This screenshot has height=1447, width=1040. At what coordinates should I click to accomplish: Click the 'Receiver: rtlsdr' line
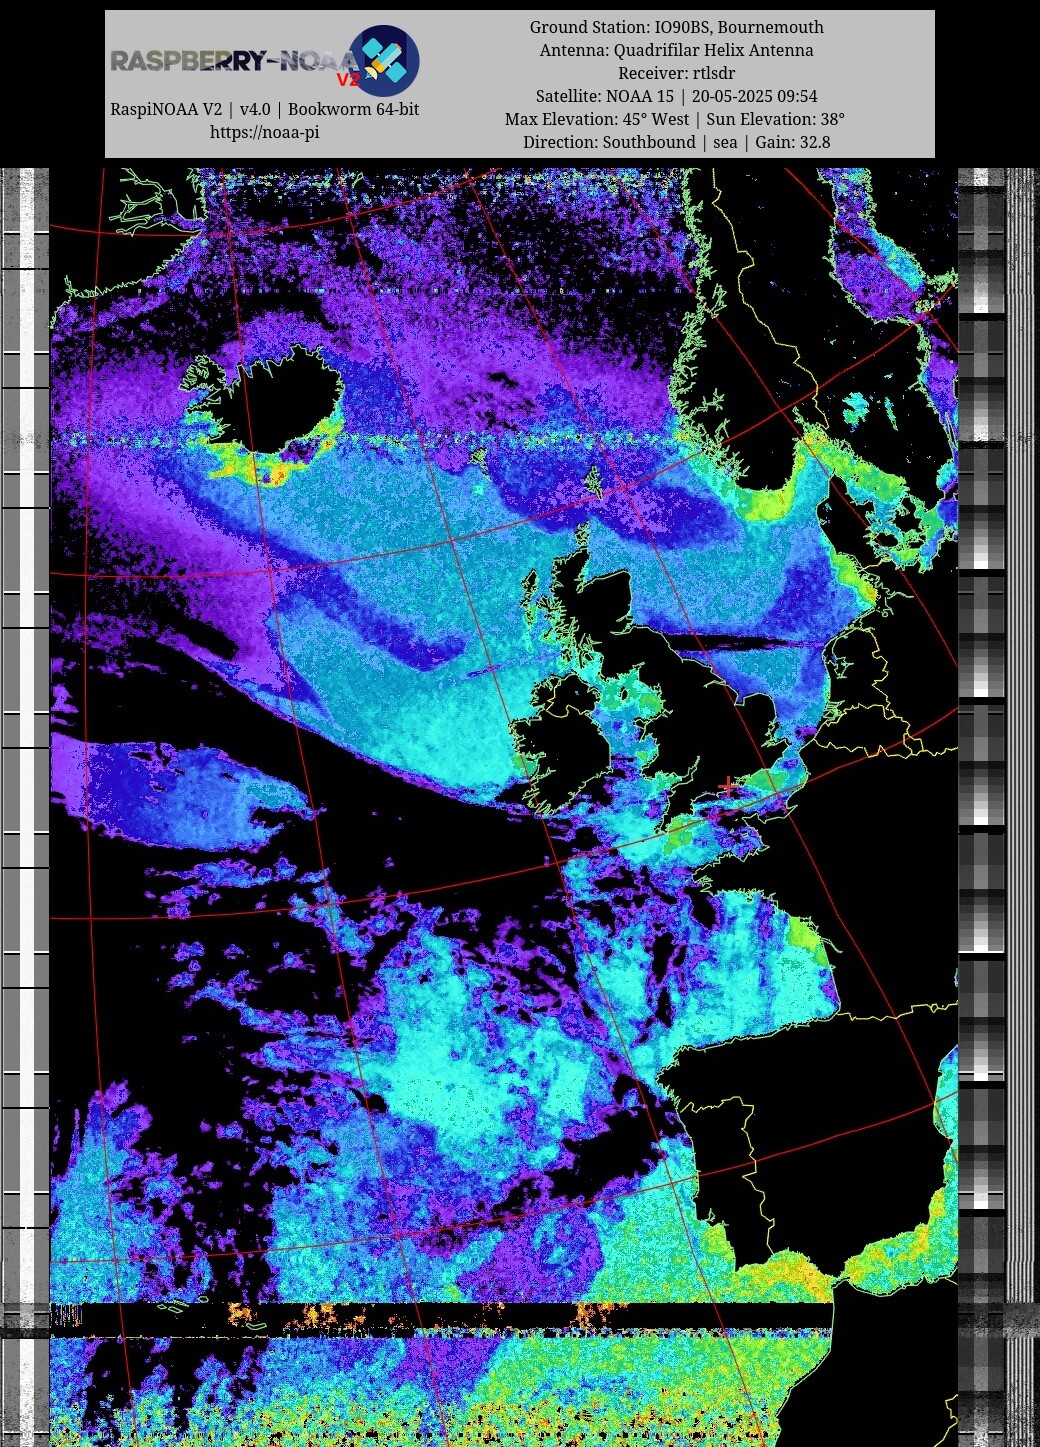pyautogui.click(x=677, y=73)
